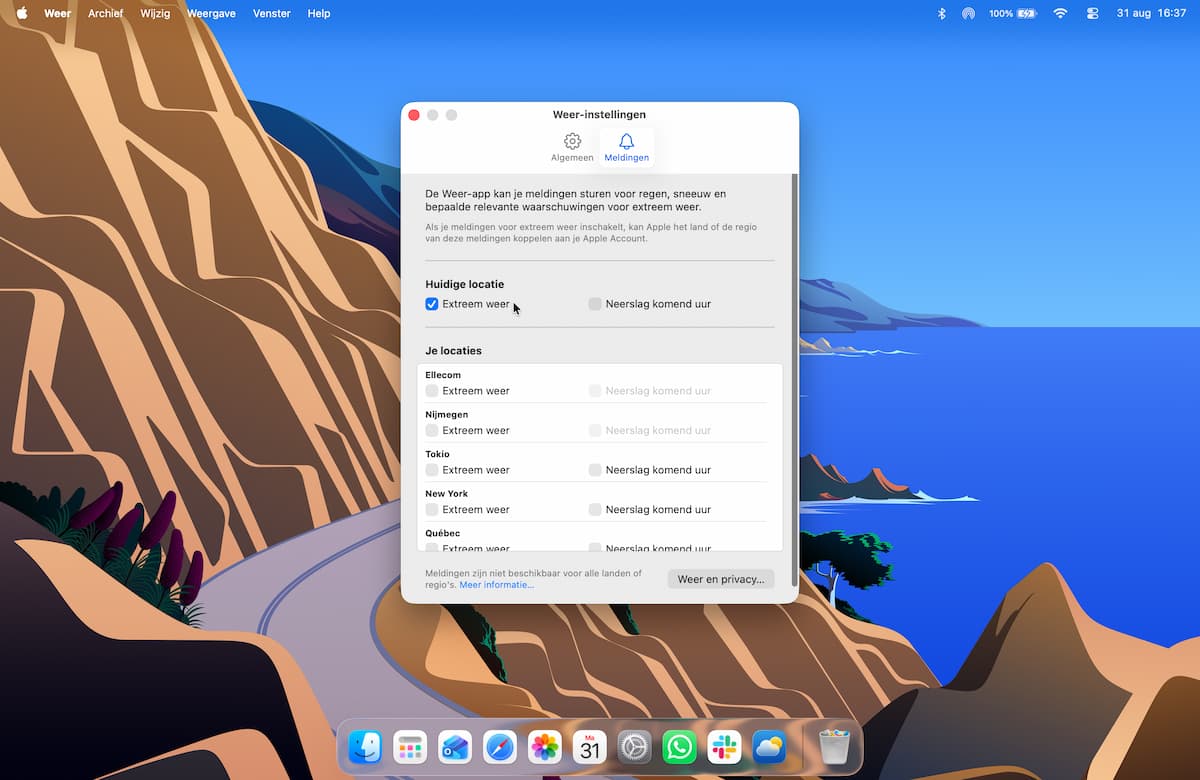Viewport: 1200px width, 780px height.
Task: Enable Neerslag komend uur for Tokio
Action: 595,470
